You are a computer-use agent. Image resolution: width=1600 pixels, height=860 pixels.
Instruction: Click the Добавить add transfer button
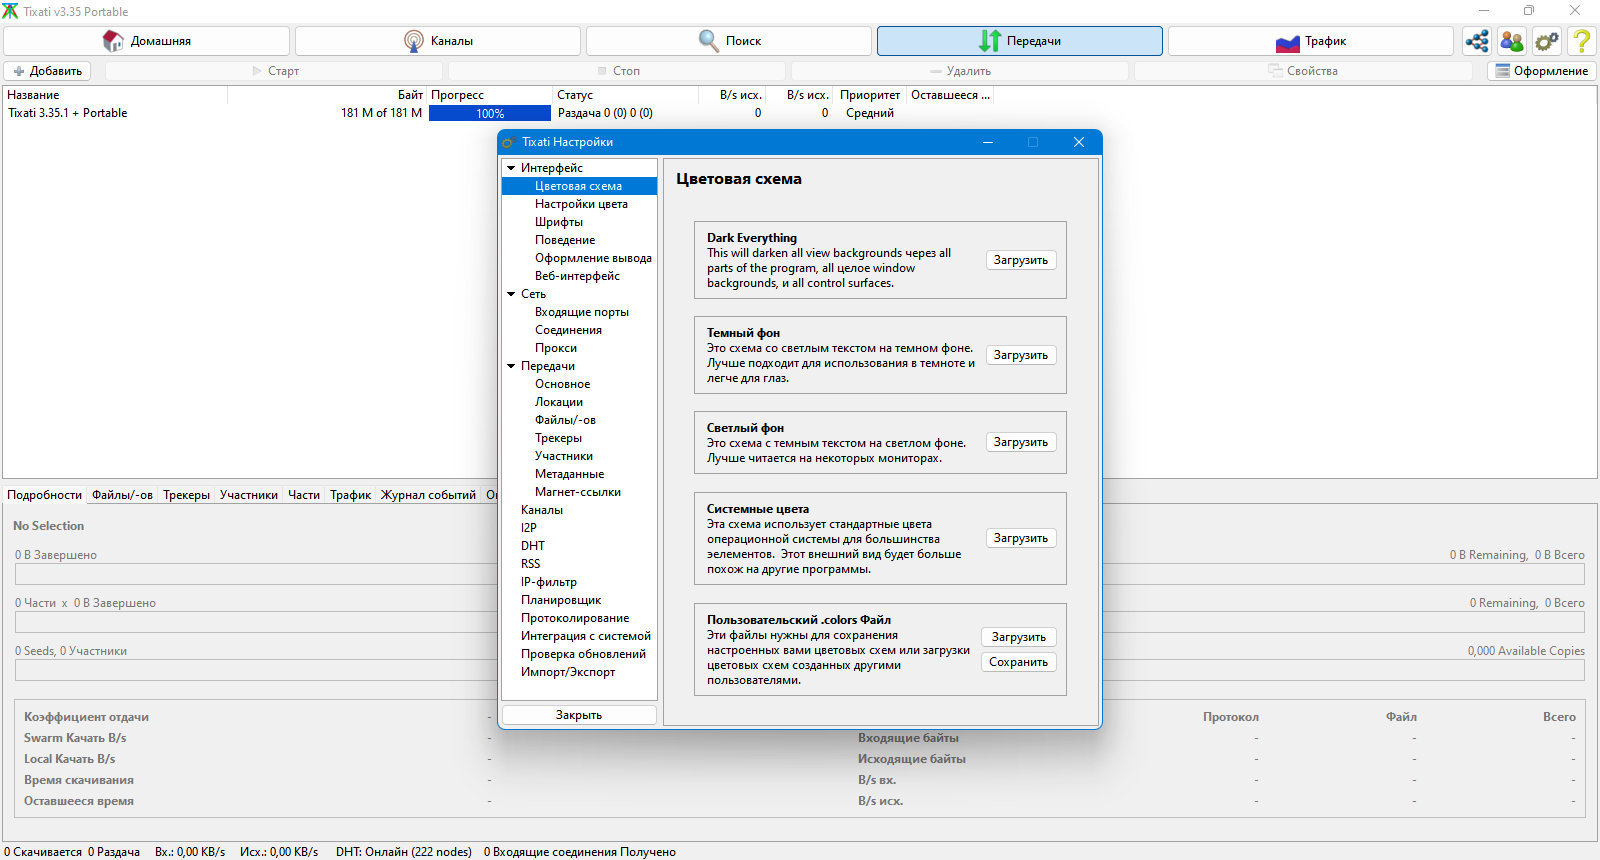[x=47, y=71]
